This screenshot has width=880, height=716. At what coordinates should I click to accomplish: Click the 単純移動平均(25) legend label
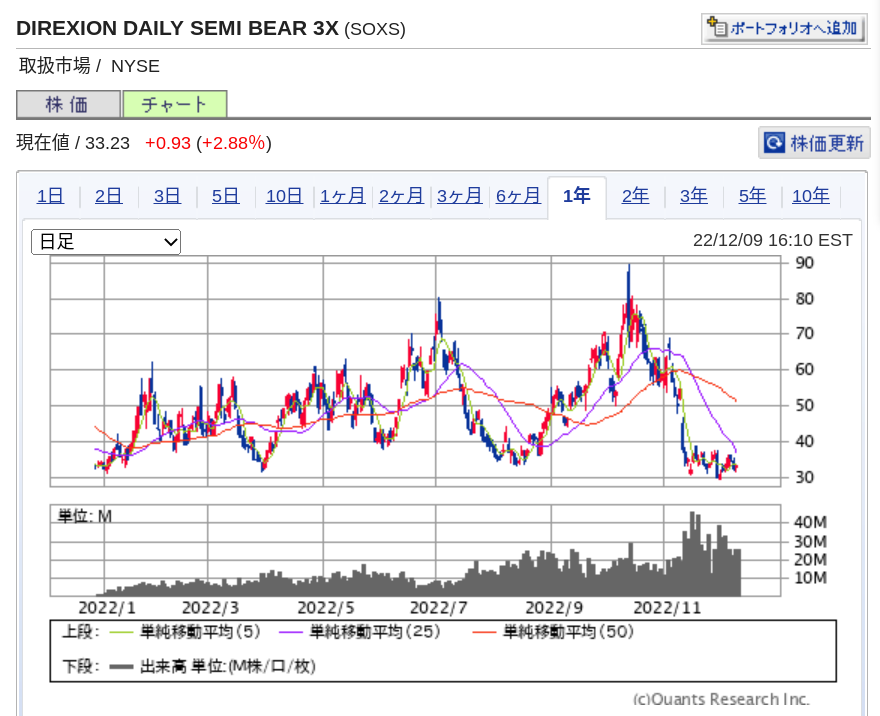[x=375, y=632]
